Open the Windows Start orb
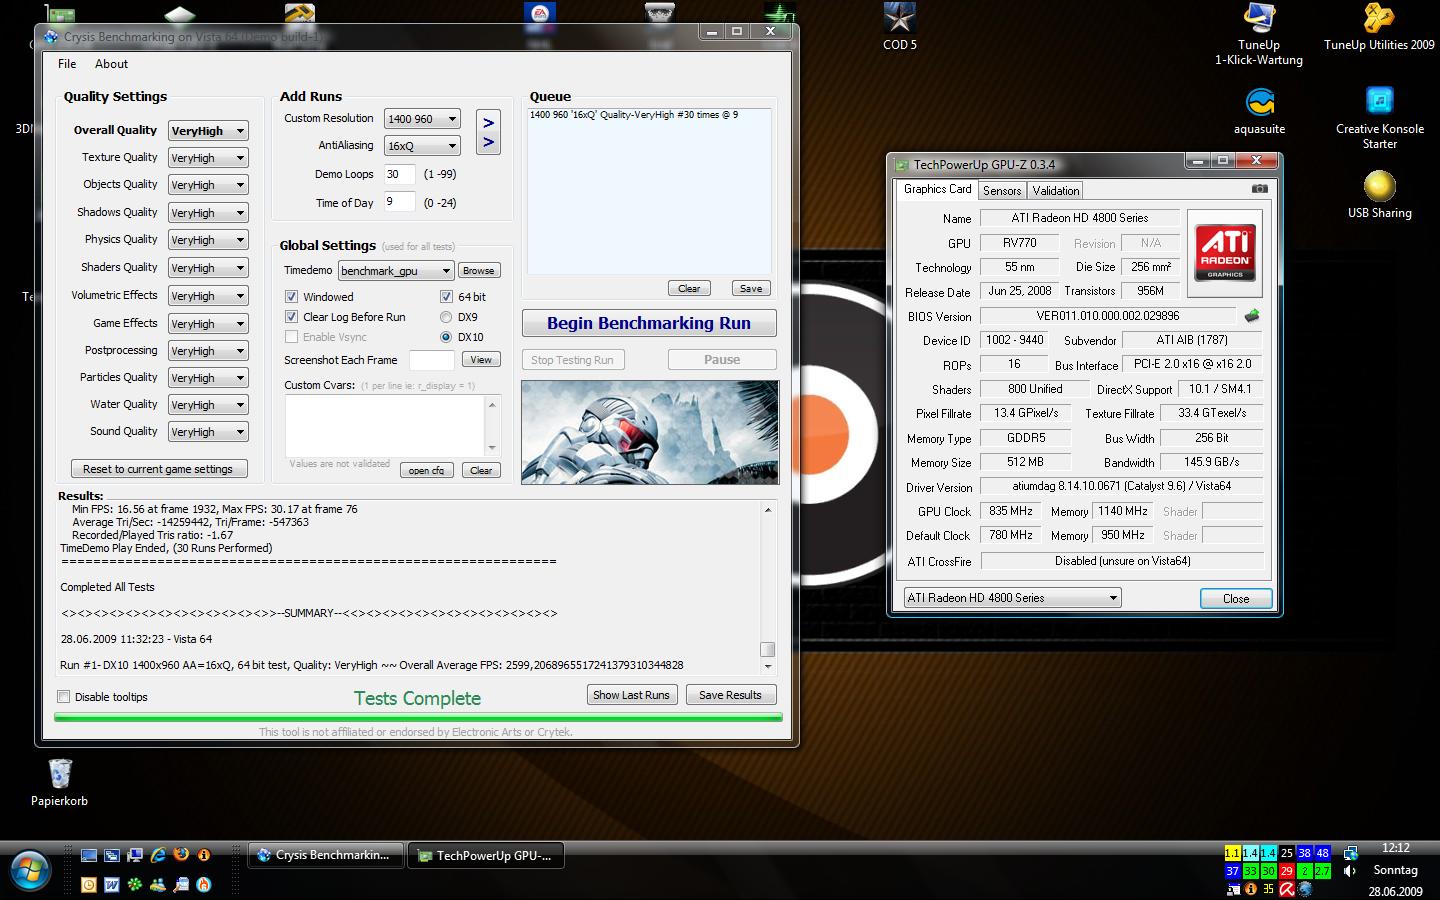 click(x=30, y=870)
